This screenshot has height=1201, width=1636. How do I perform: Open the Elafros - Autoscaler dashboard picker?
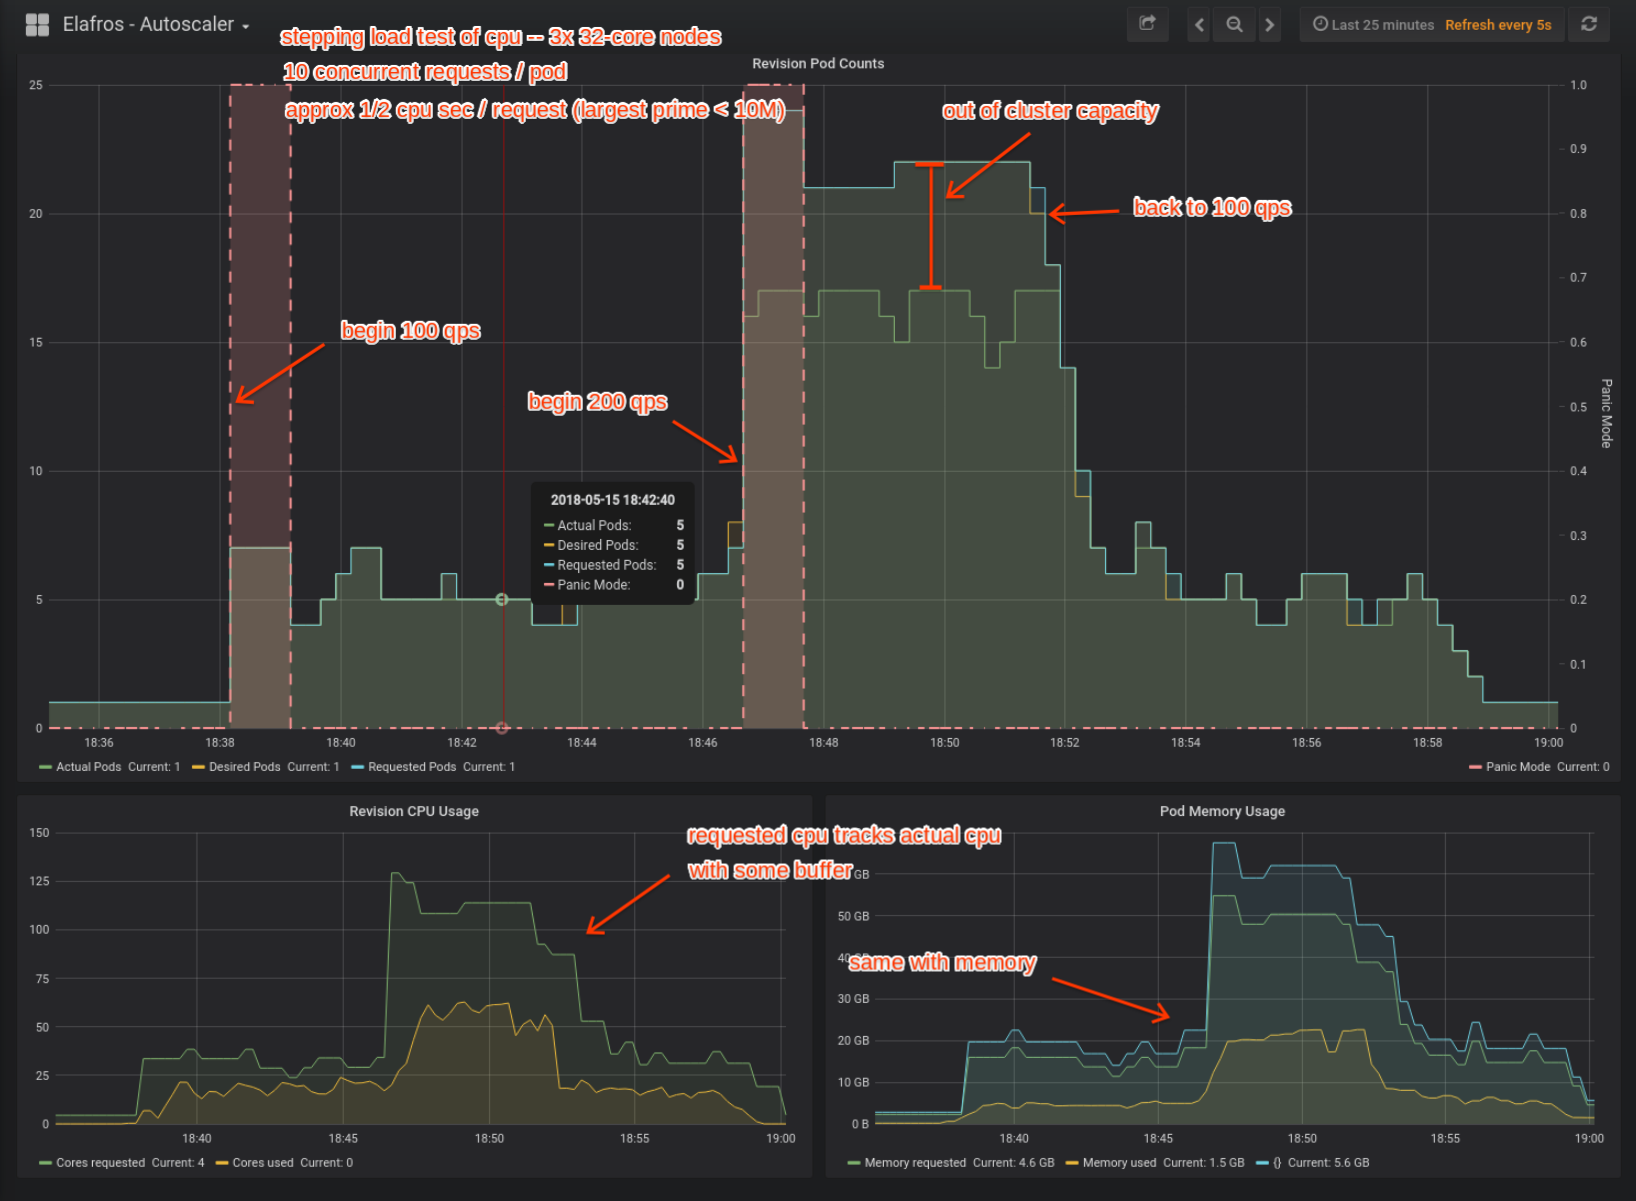click(x=156, y=24)
